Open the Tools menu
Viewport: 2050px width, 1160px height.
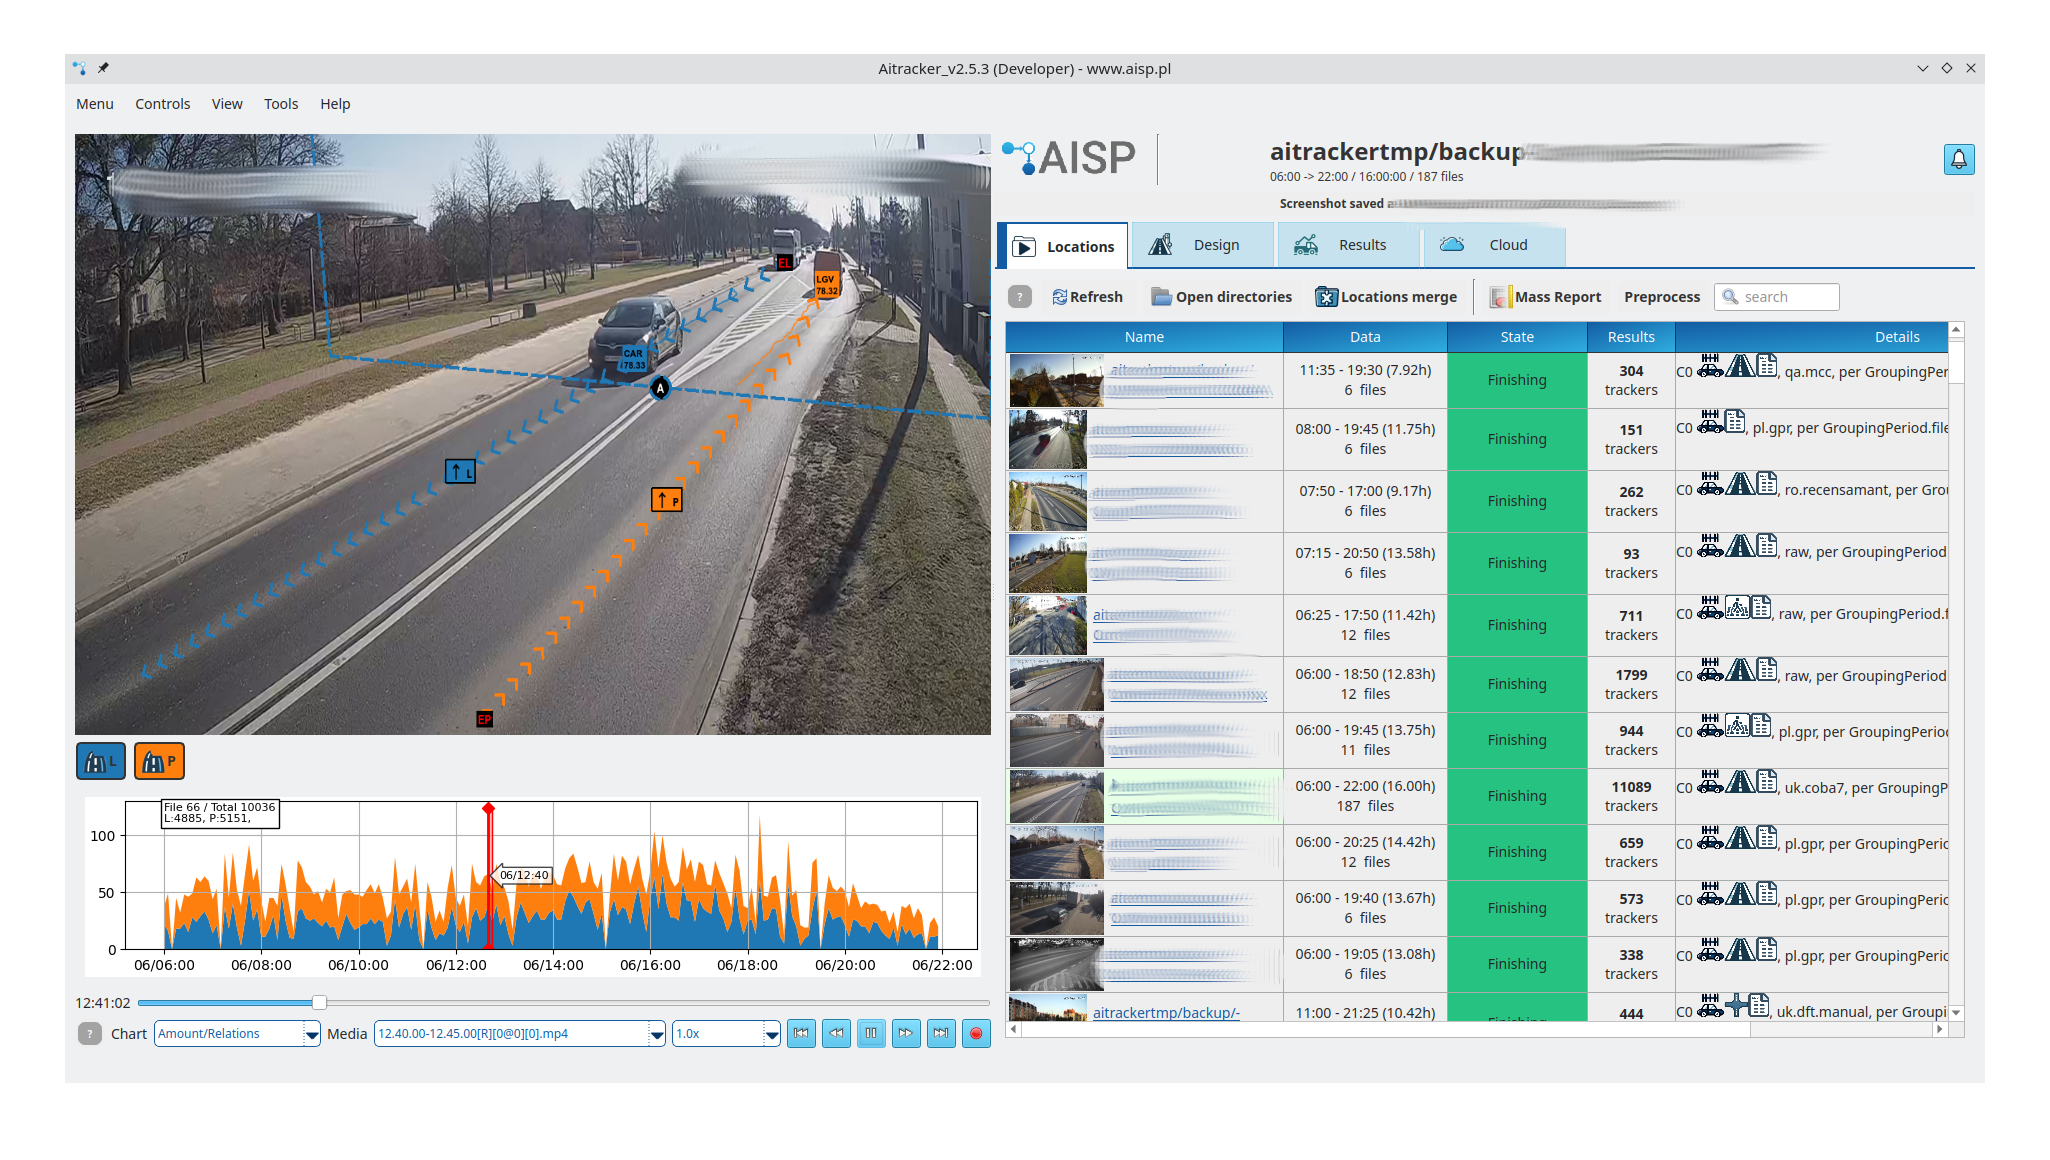pos(280,103)
